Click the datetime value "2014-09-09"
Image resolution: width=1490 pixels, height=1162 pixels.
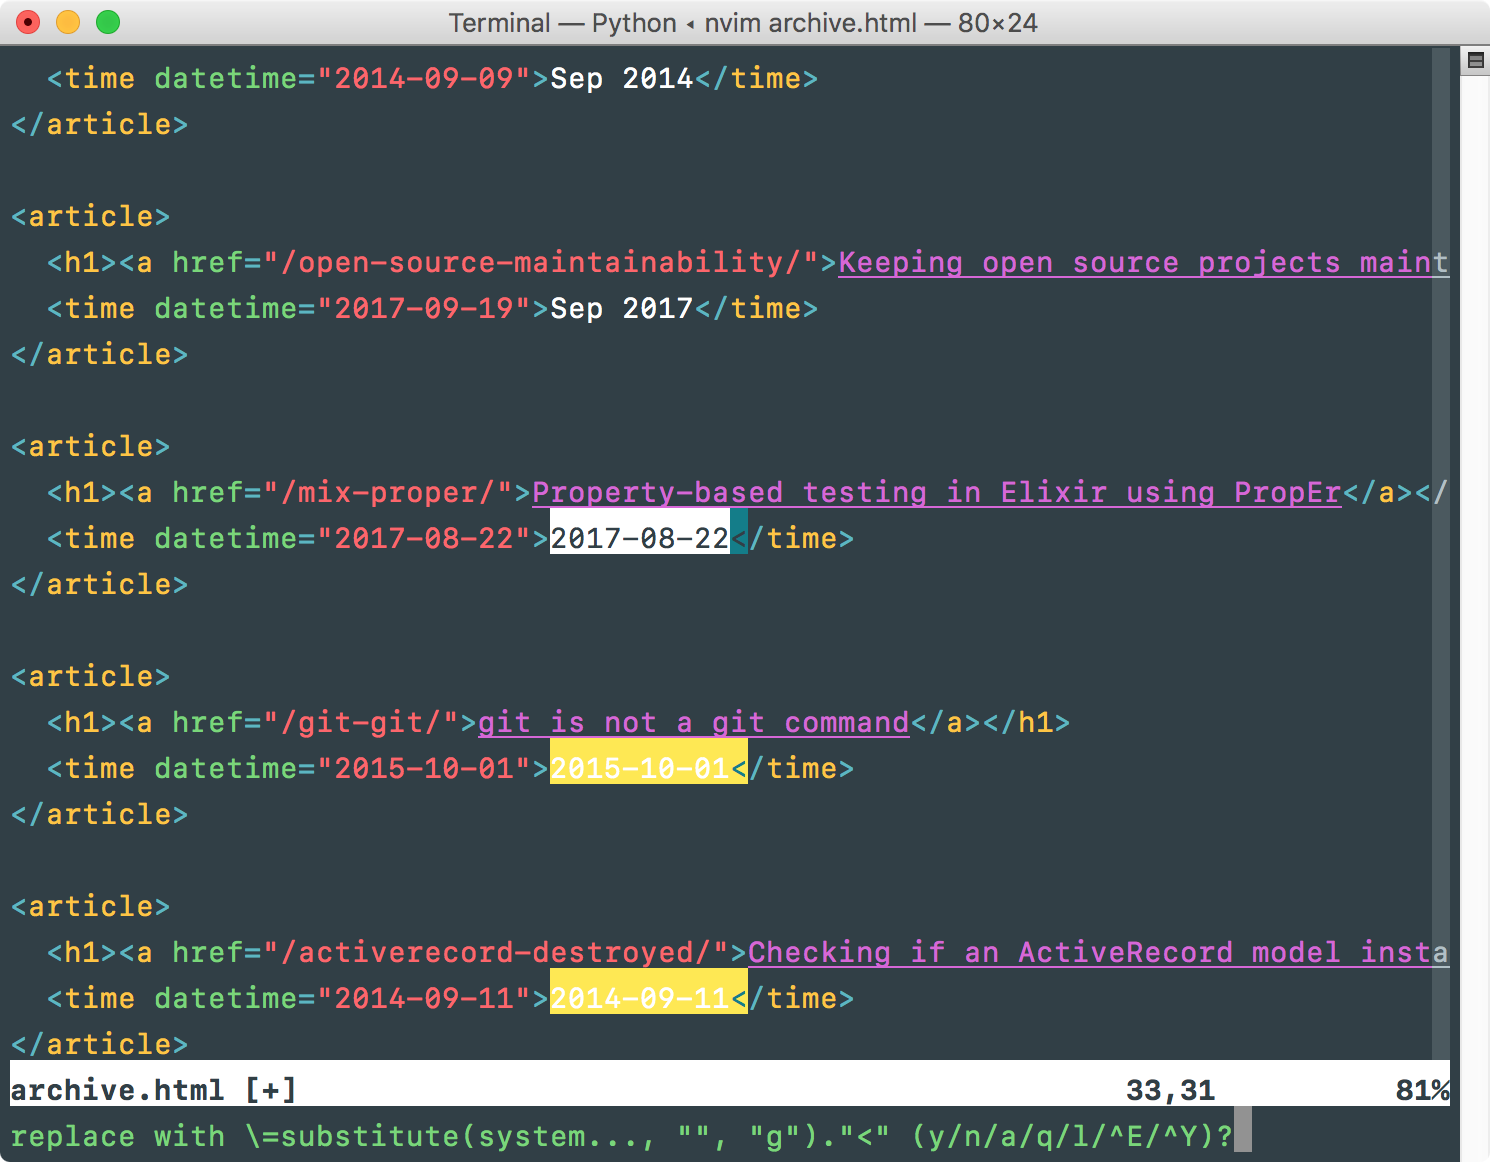pyautogui.click(x=424, y=78)
